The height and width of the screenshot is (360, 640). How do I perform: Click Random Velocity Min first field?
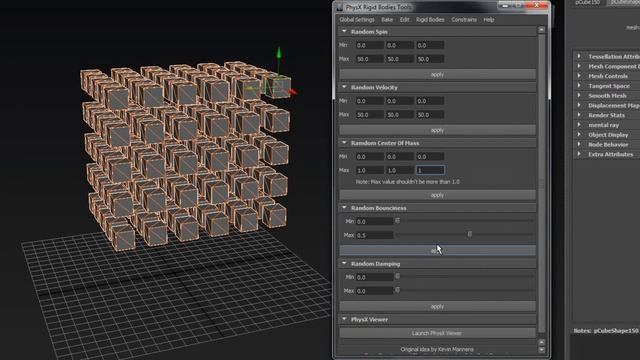pos(369,101)
